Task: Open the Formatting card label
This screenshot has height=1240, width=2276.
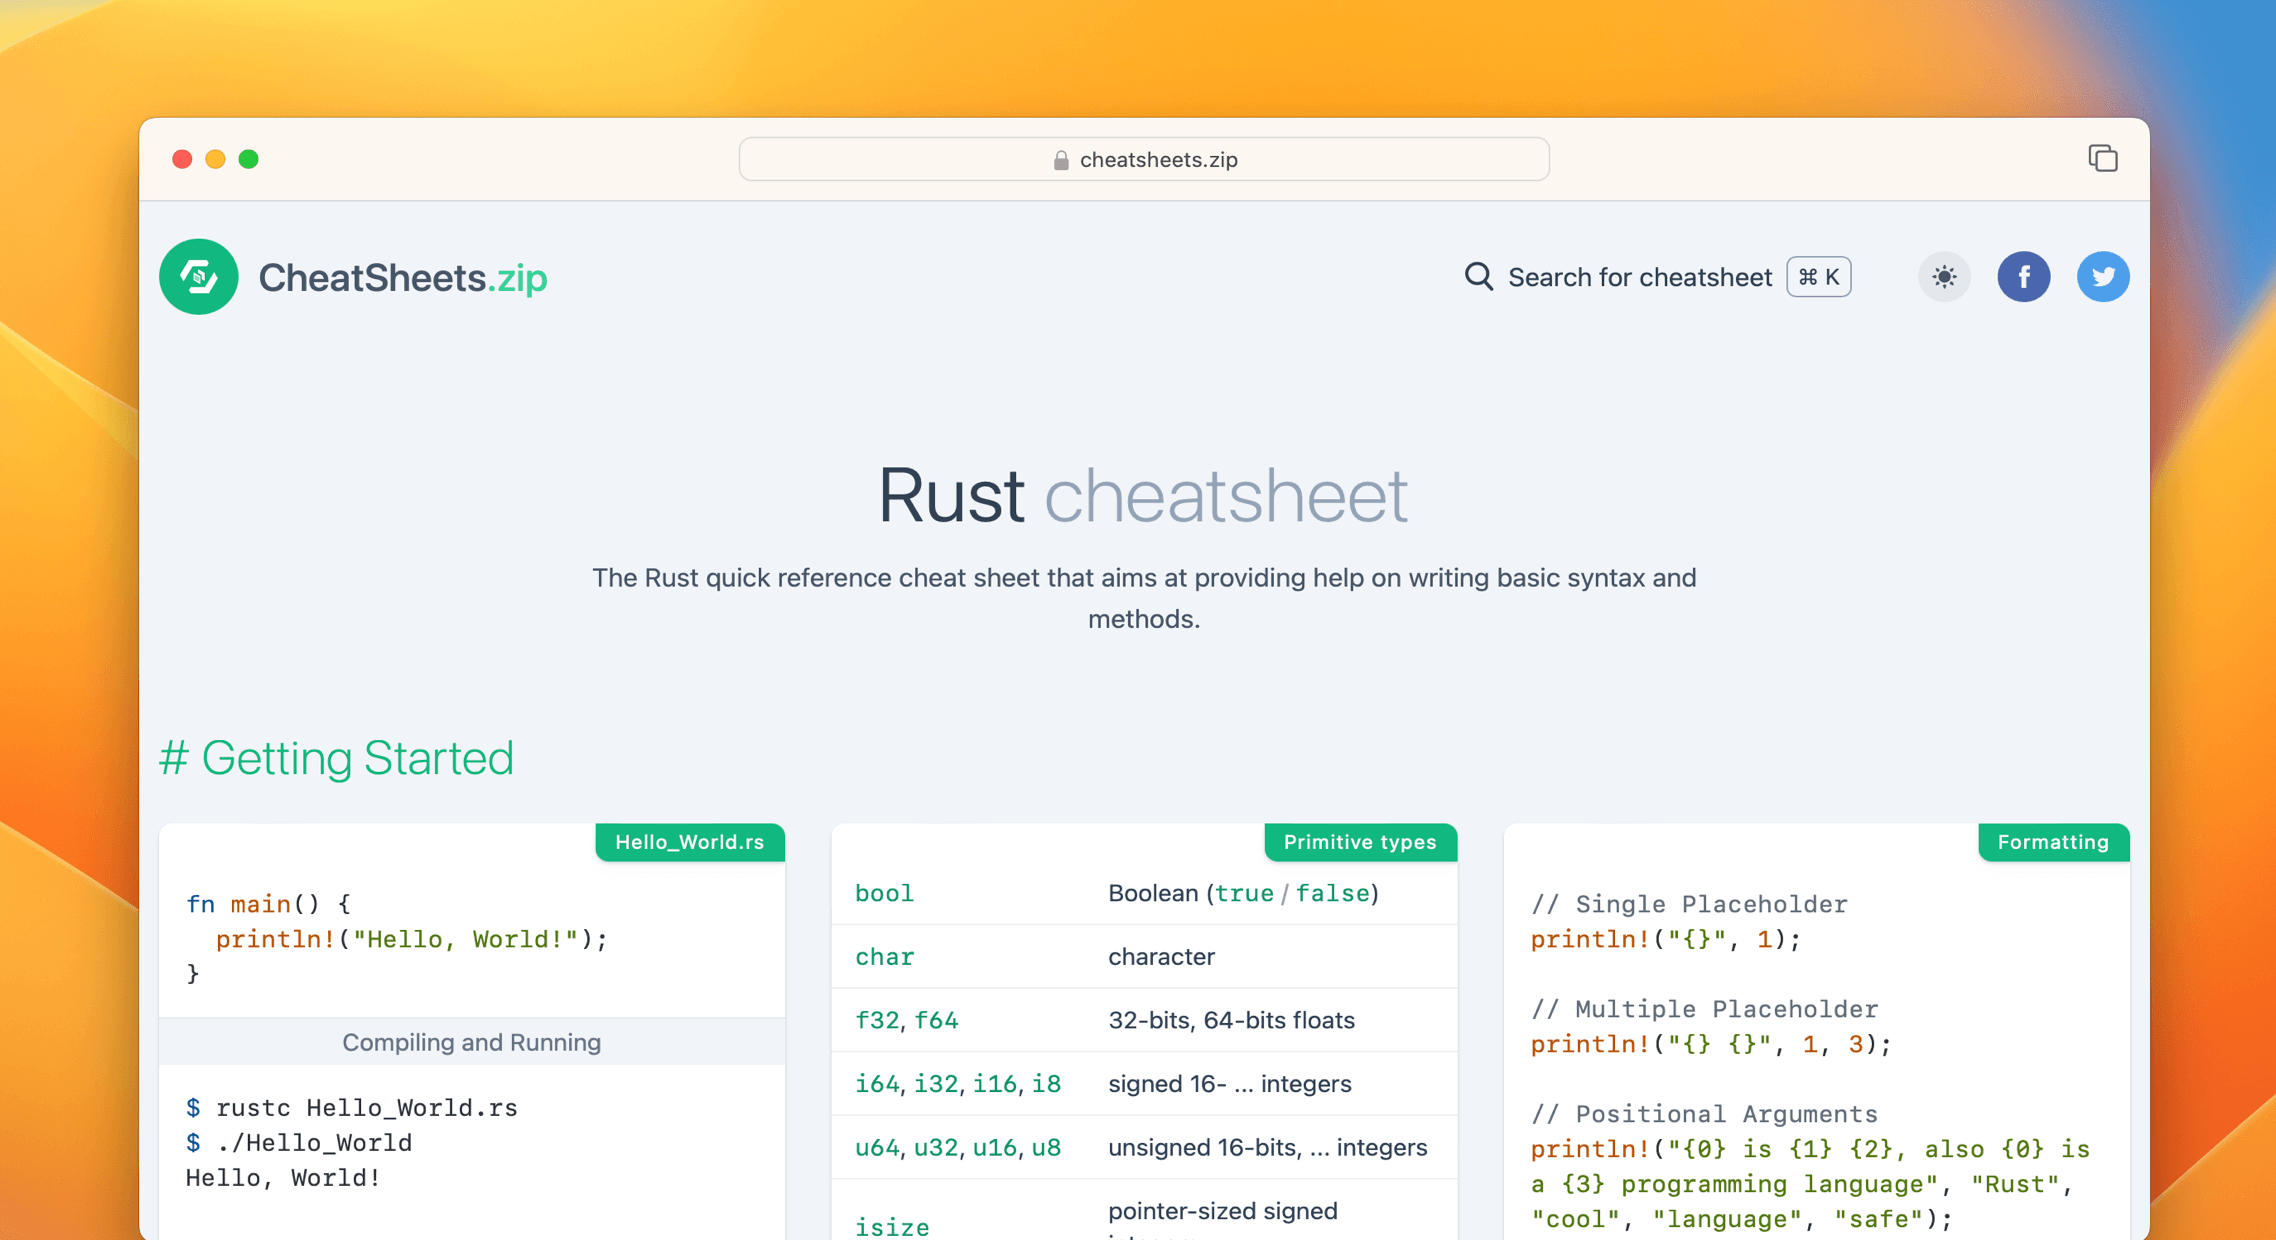Action: 2052,842
